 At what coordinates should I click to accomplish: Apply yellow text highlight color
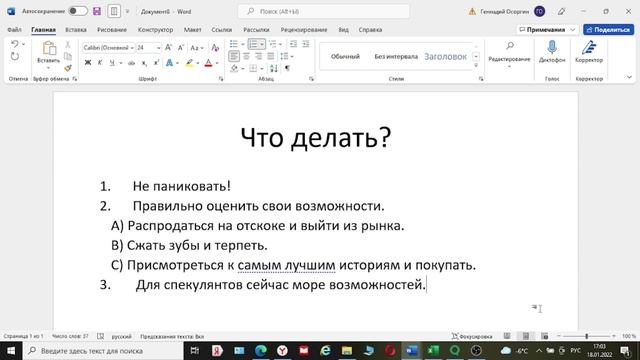coord(189,63)
